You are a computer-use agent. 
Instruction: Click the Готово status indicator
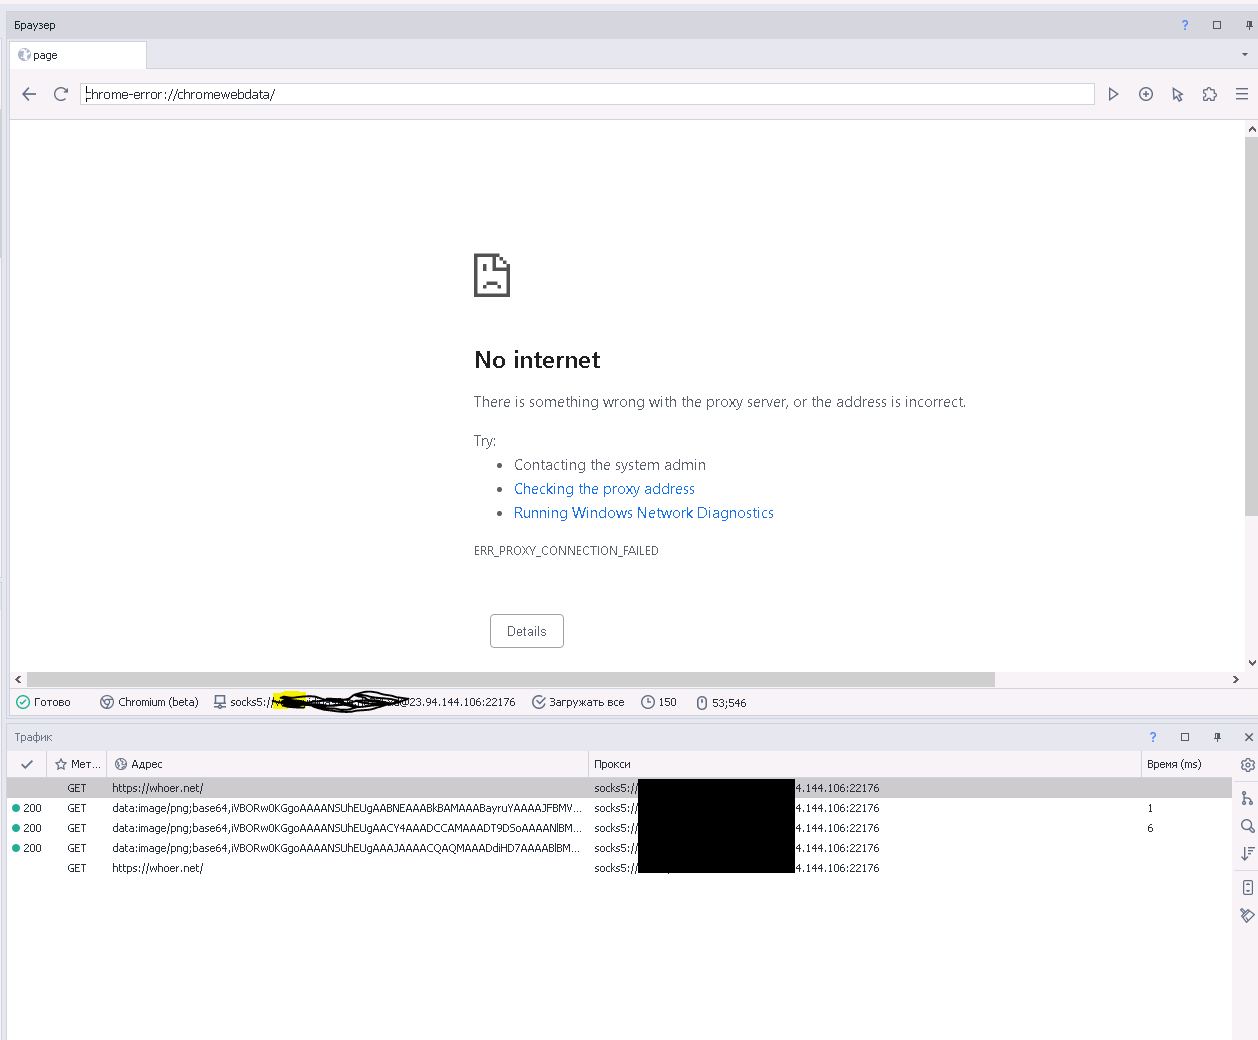coord(43,702)
